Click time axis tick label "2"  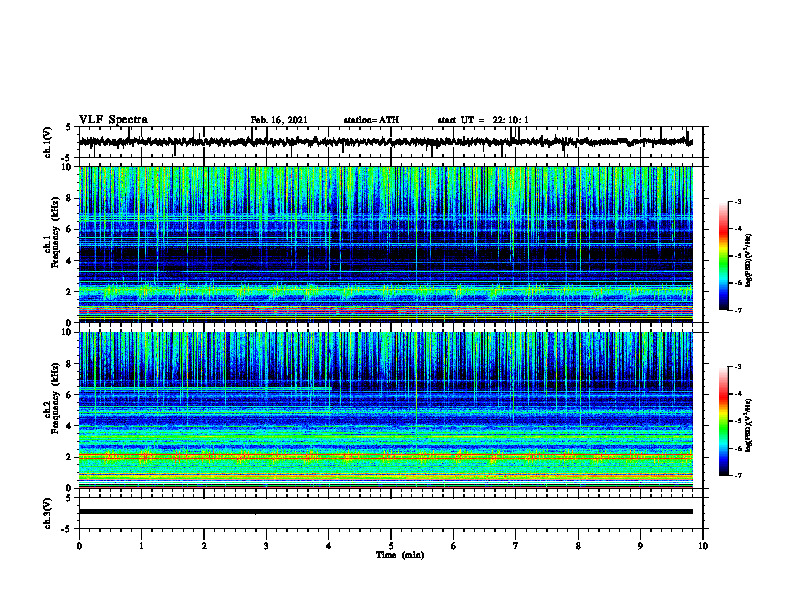(x=204, y=546)
